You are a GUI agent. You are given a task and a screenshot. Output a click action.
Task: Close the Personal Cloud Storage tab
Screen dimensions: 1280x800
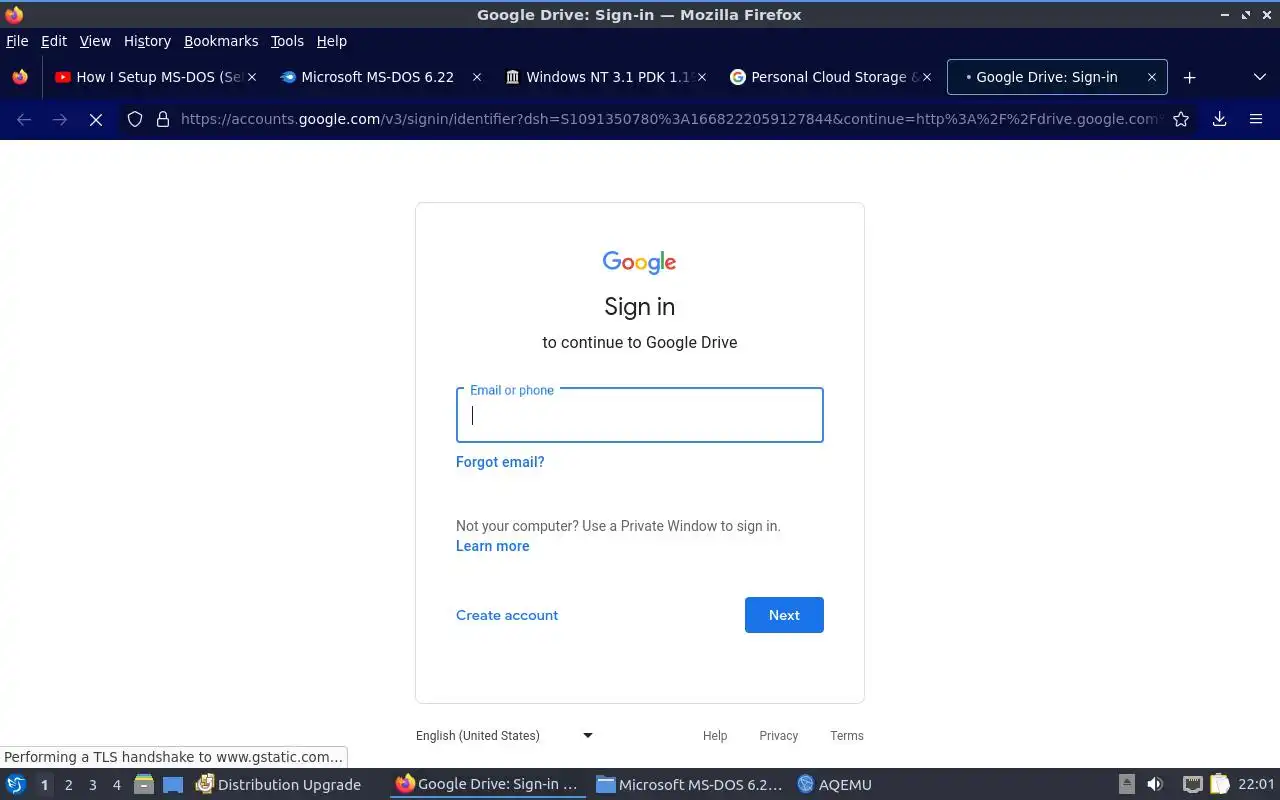(x=926, y=77)
